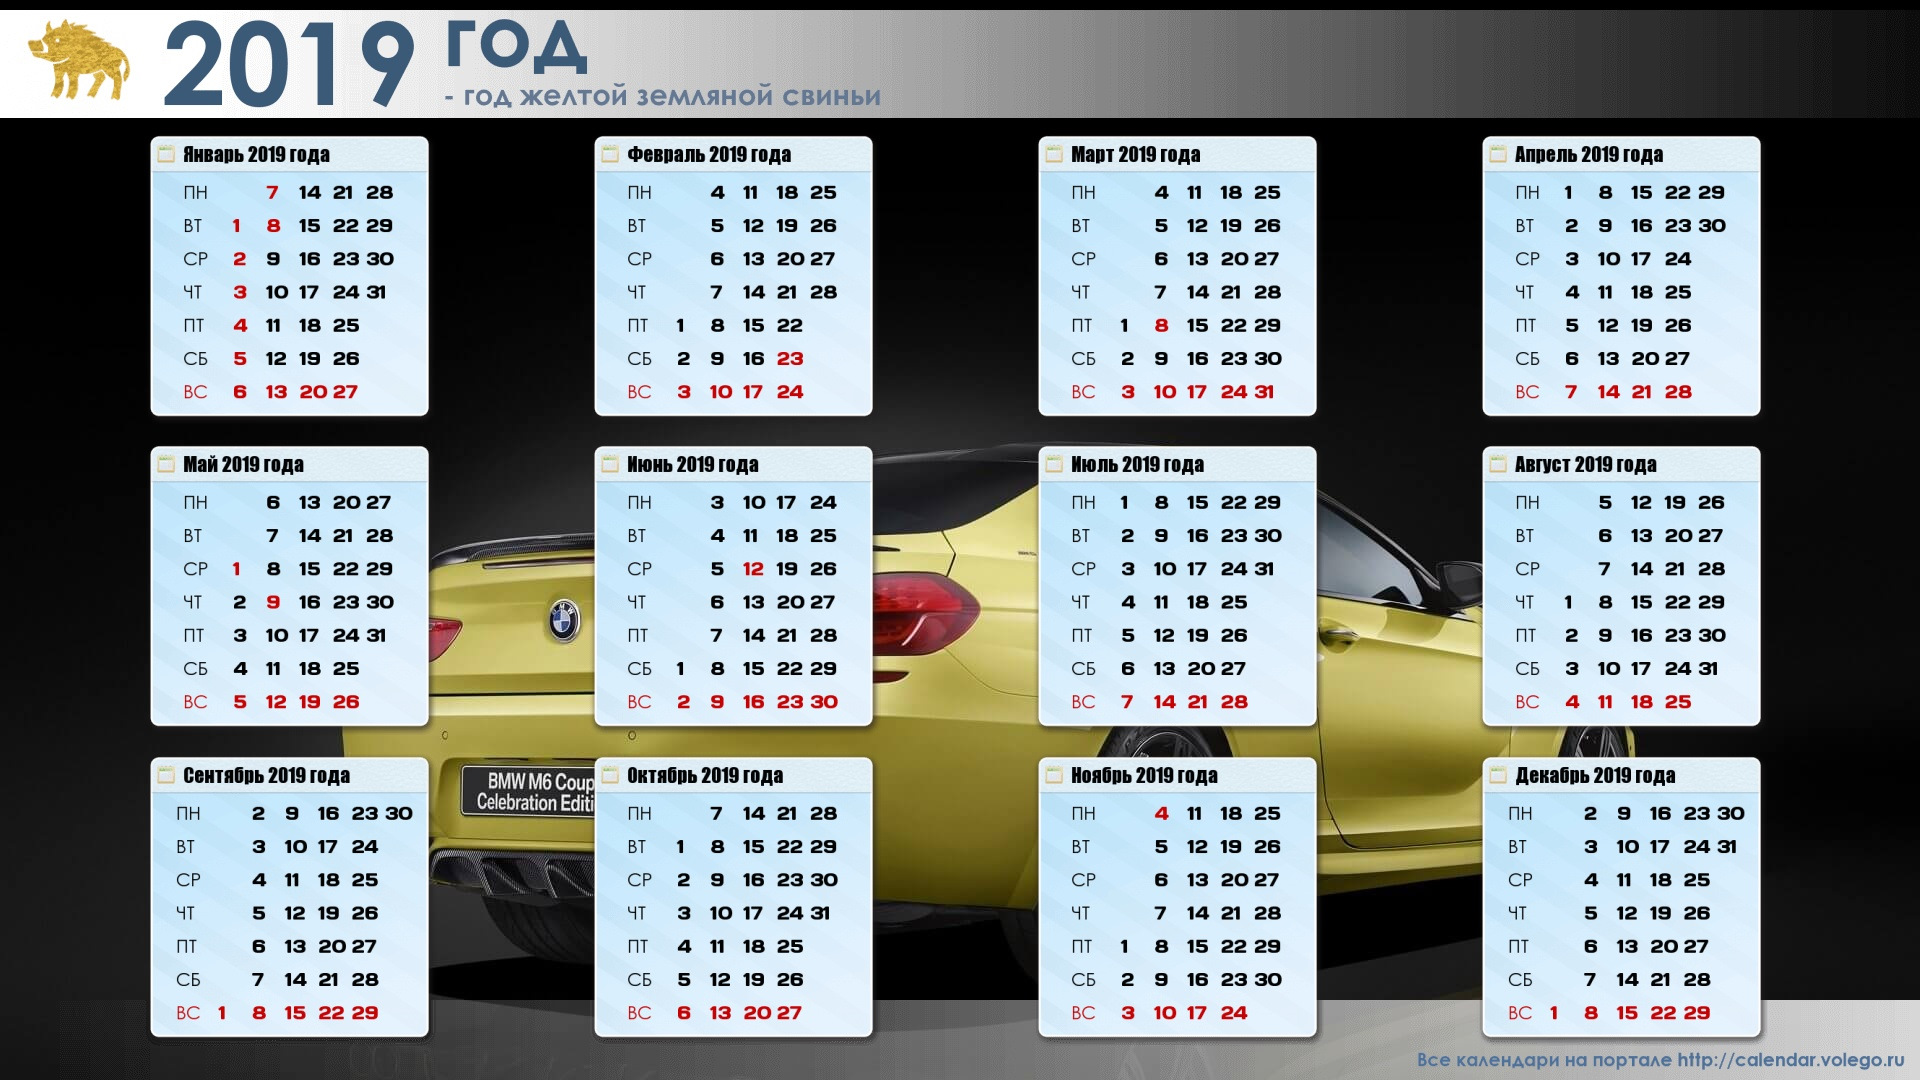Click the ПН weekday label in April
Image resolution: width=1920 pixels, height=1080 pixels.
(1527, 192)
